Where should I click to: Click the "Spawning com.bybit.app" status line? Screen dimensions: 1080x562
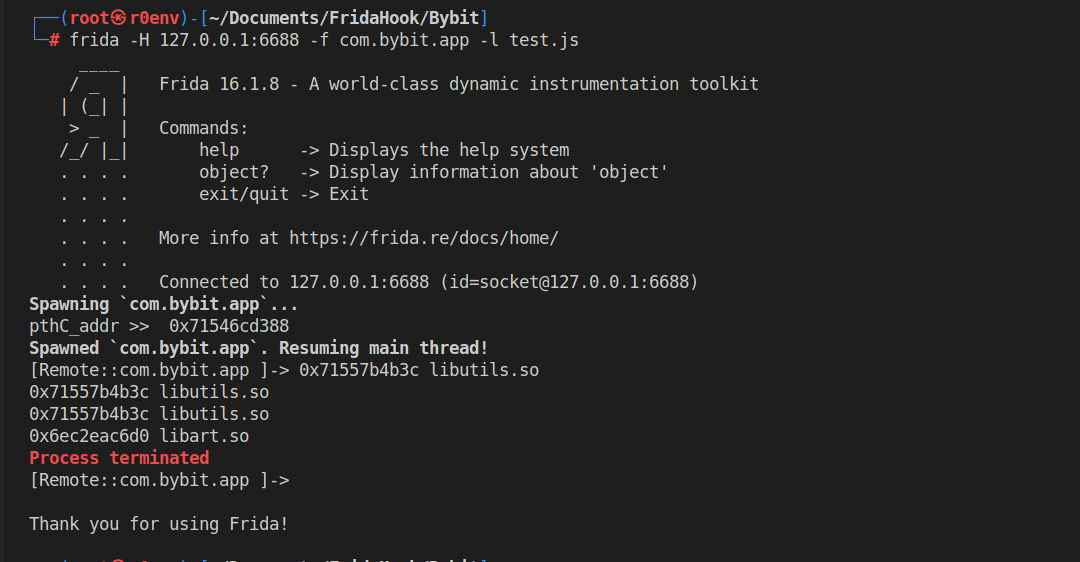point(163,304)
